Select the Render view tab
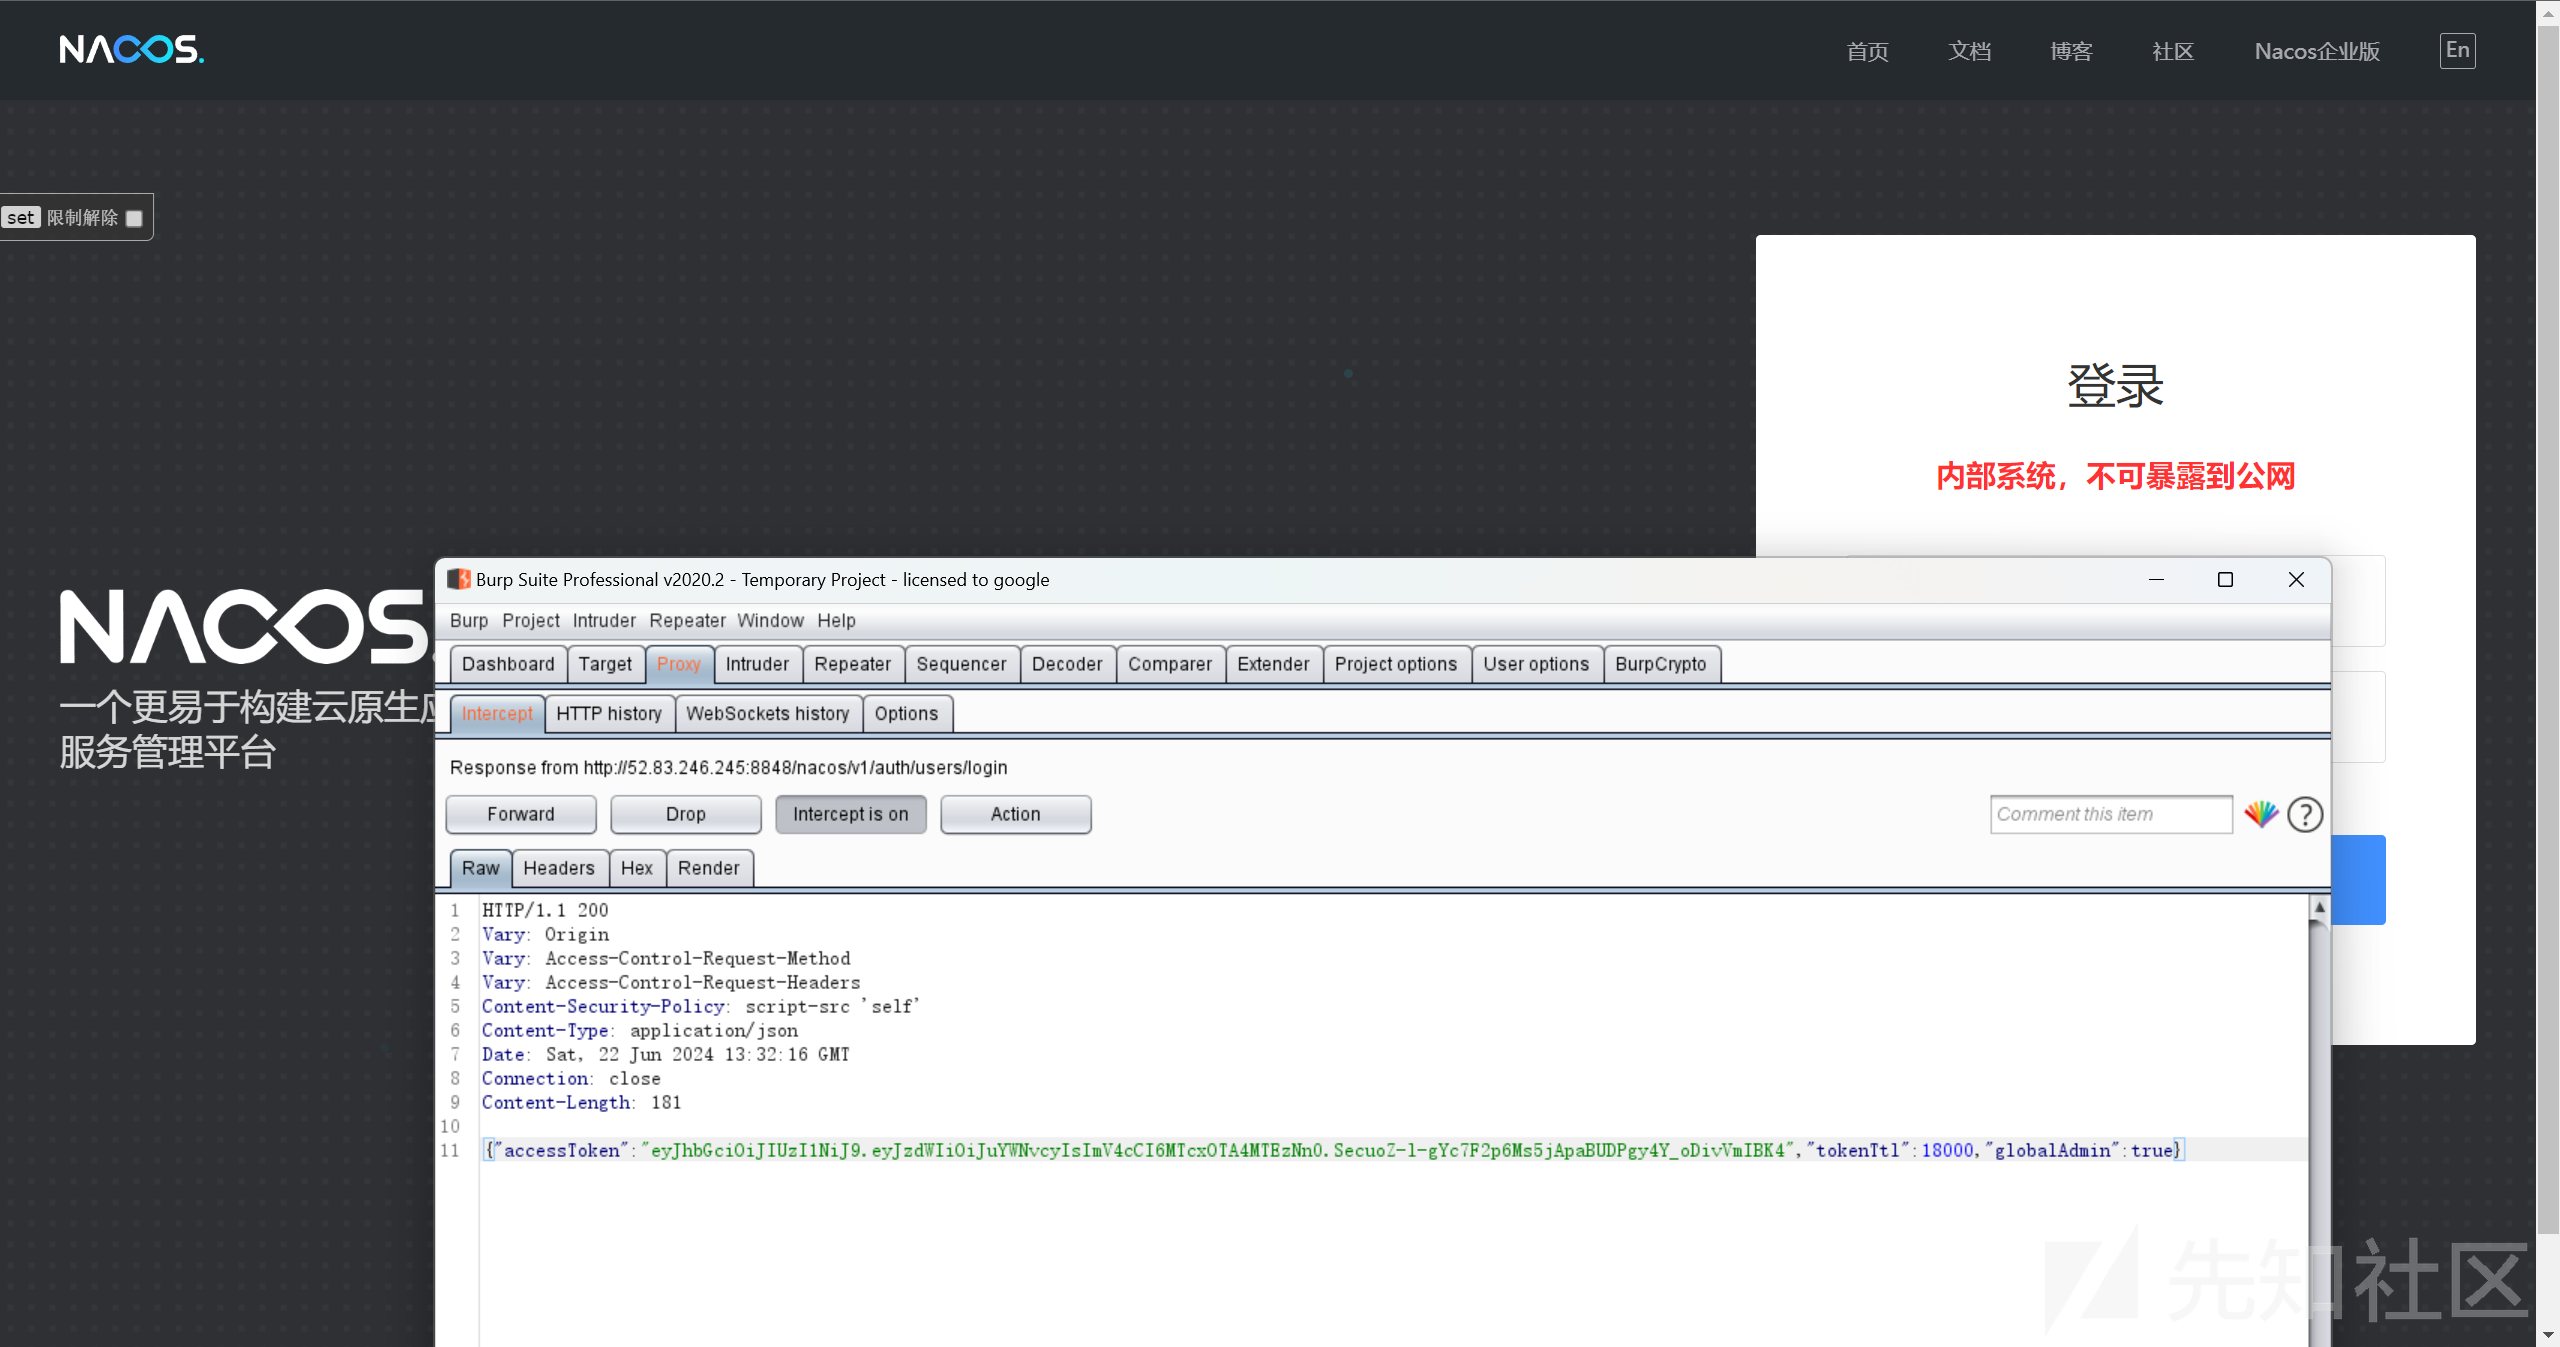 [709, 868]
